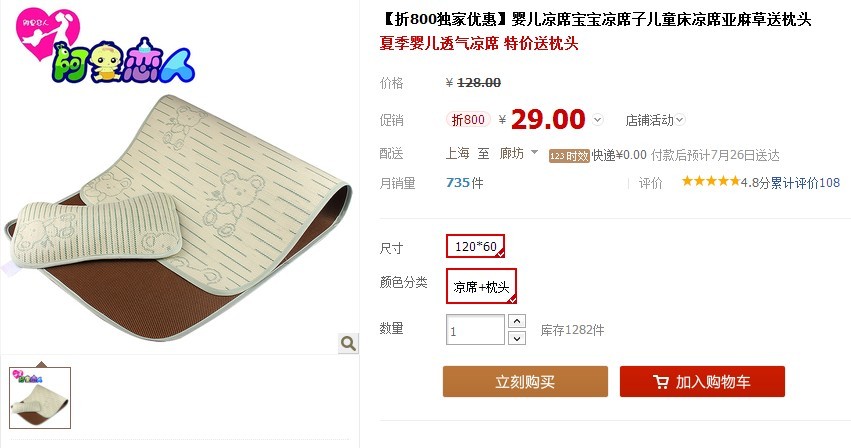851x448 pixels.
Task: Open the 累计评价108 reviews link
Action: point(805,183)
